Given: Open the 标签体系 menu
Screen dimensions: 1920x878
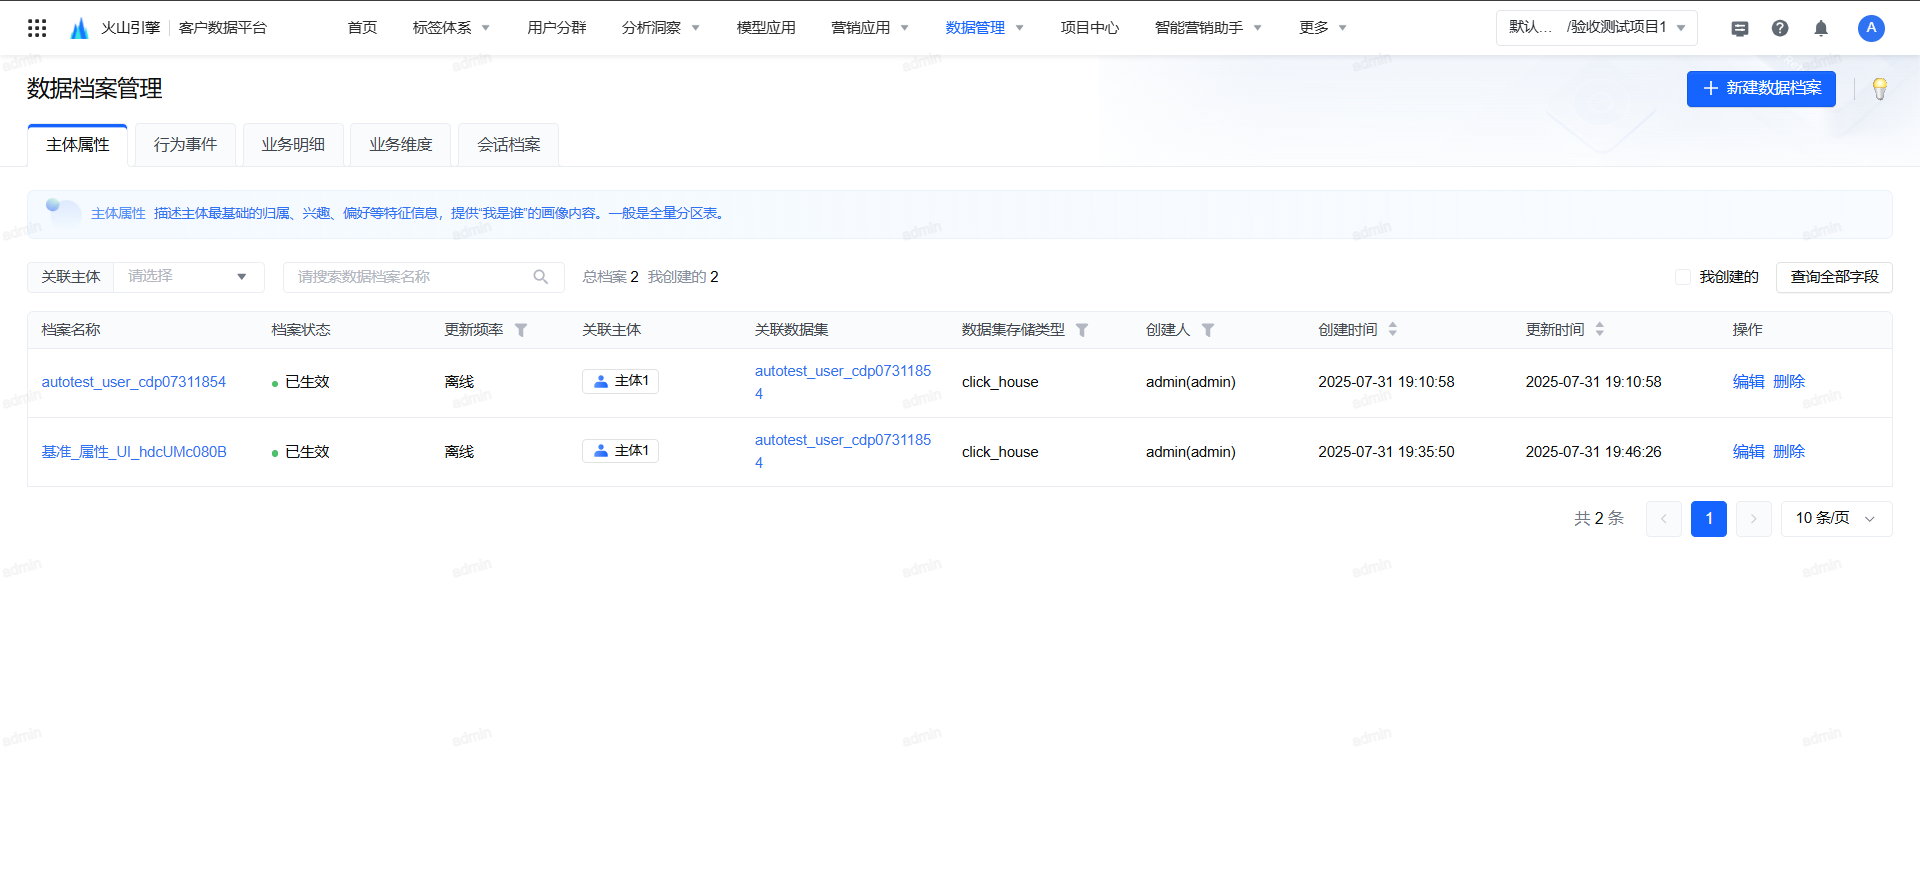Looking at the screenshot, I should 451,28.
